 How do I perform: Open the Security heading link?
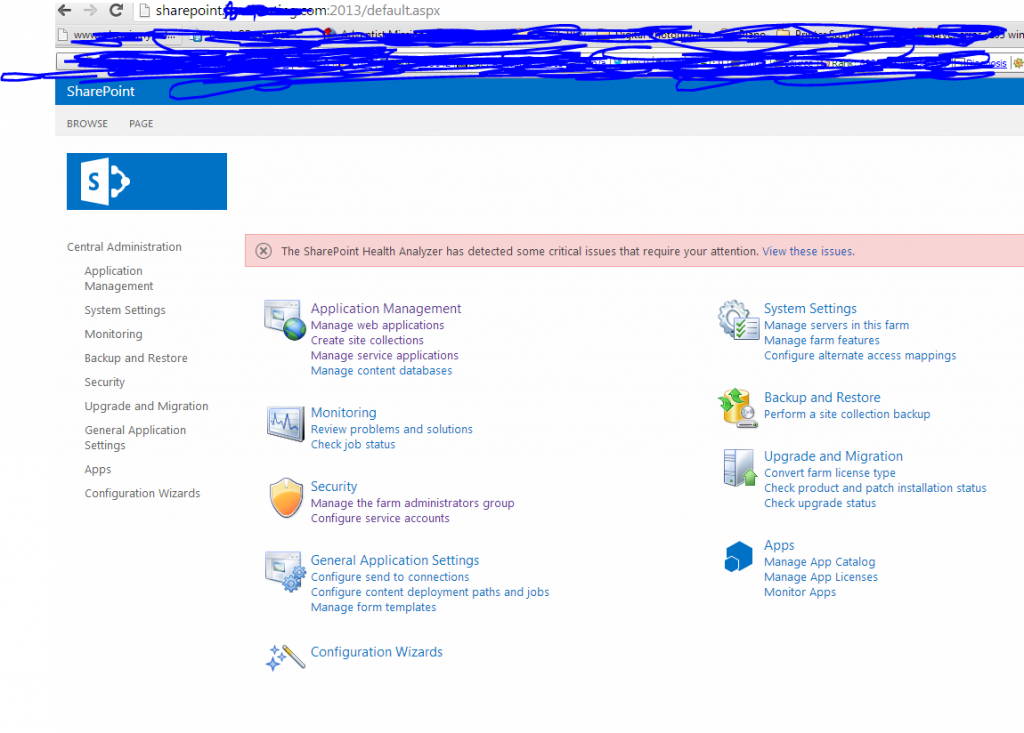point(334,487)
